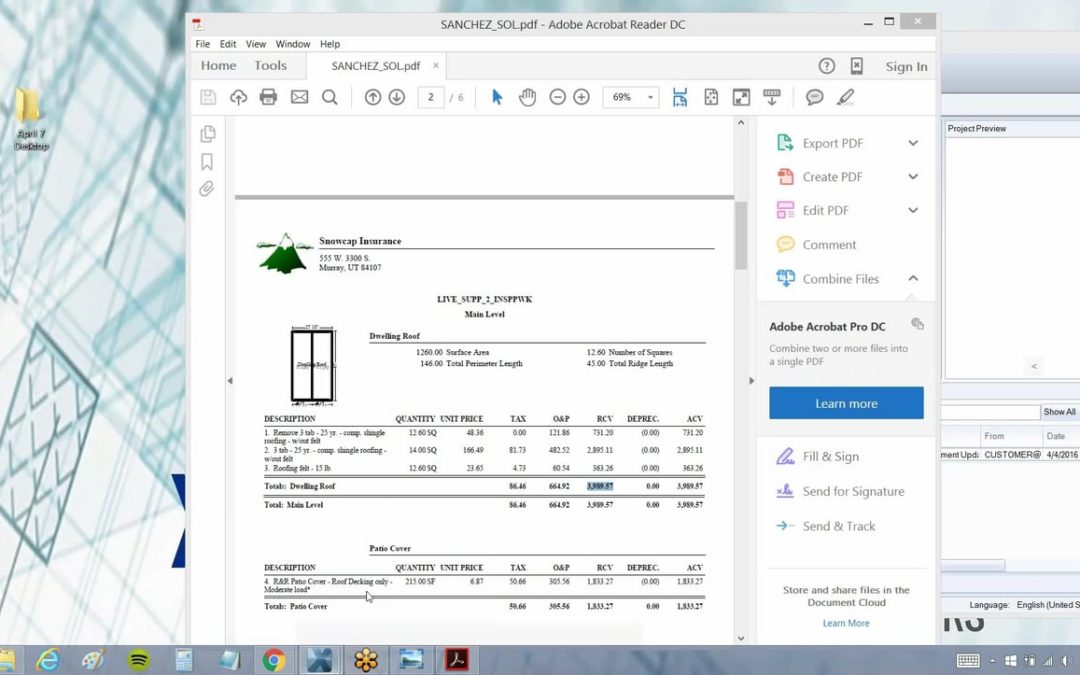
Task: Zoom out with the minus icon
Action: [x=558, y=97]
